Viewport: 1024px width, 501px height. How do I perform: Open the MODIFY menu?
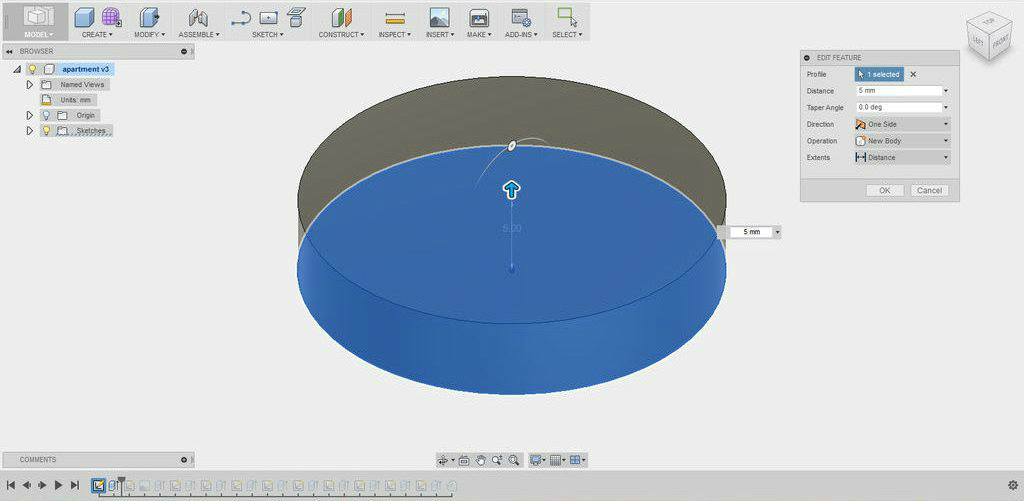click(150, 35)
